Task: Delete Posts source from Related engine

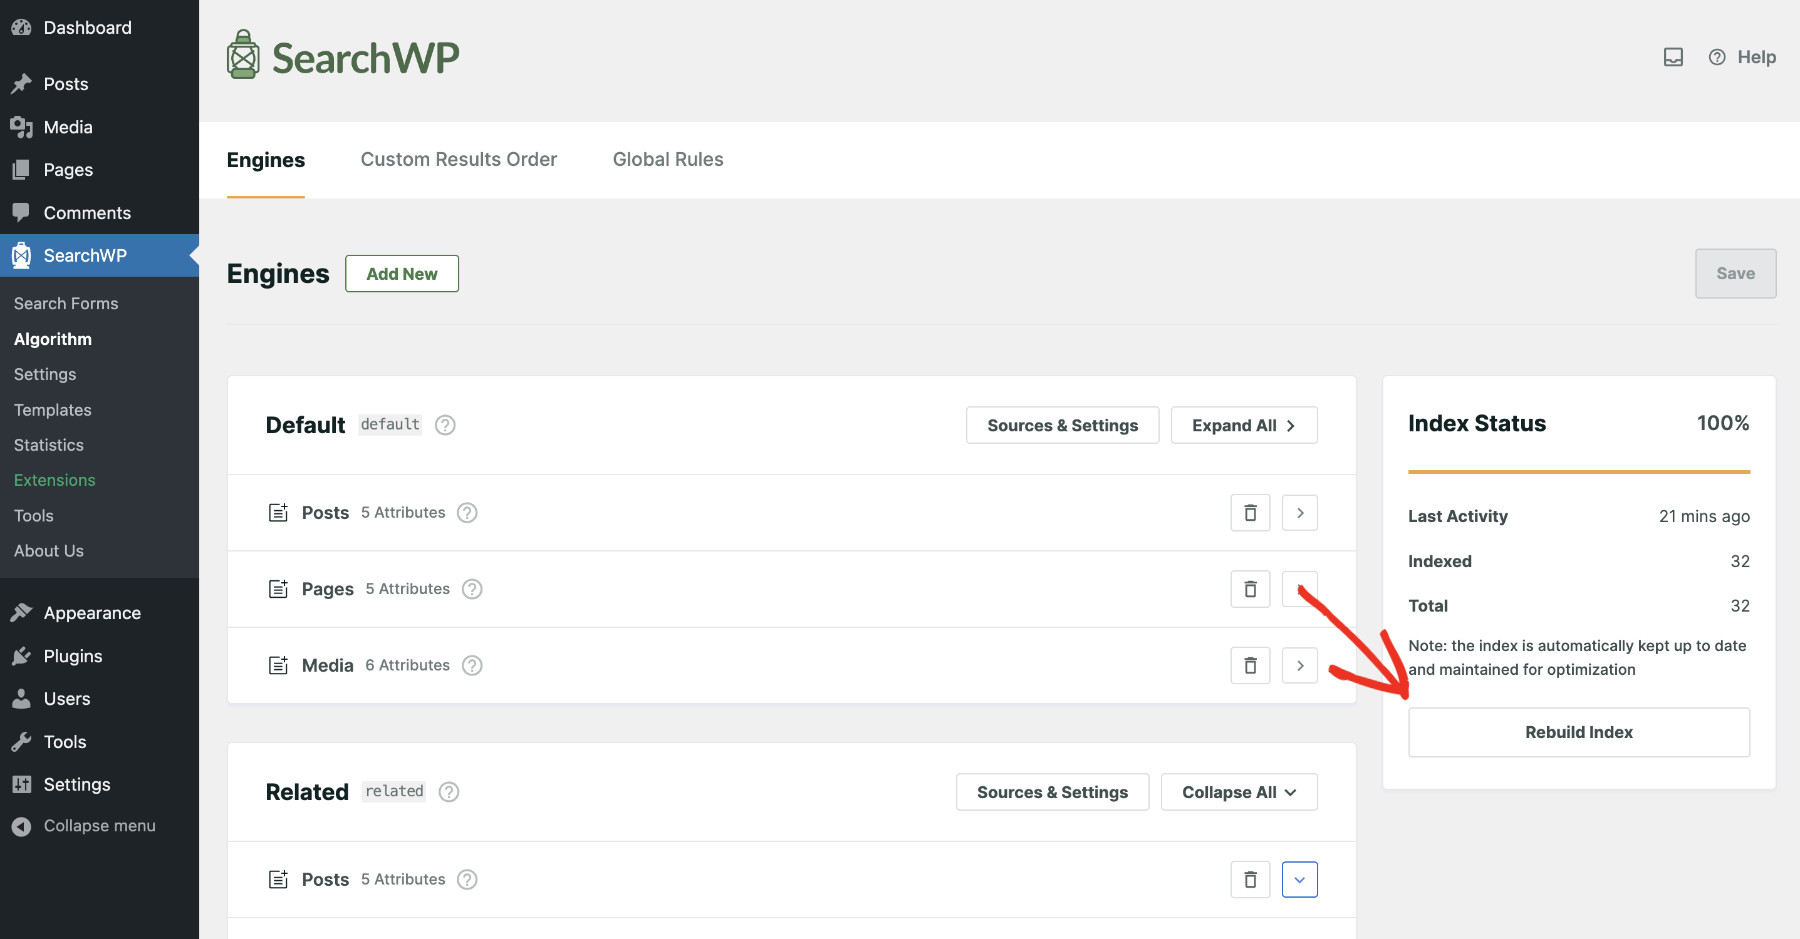Action: click(x=1250, y=879)
